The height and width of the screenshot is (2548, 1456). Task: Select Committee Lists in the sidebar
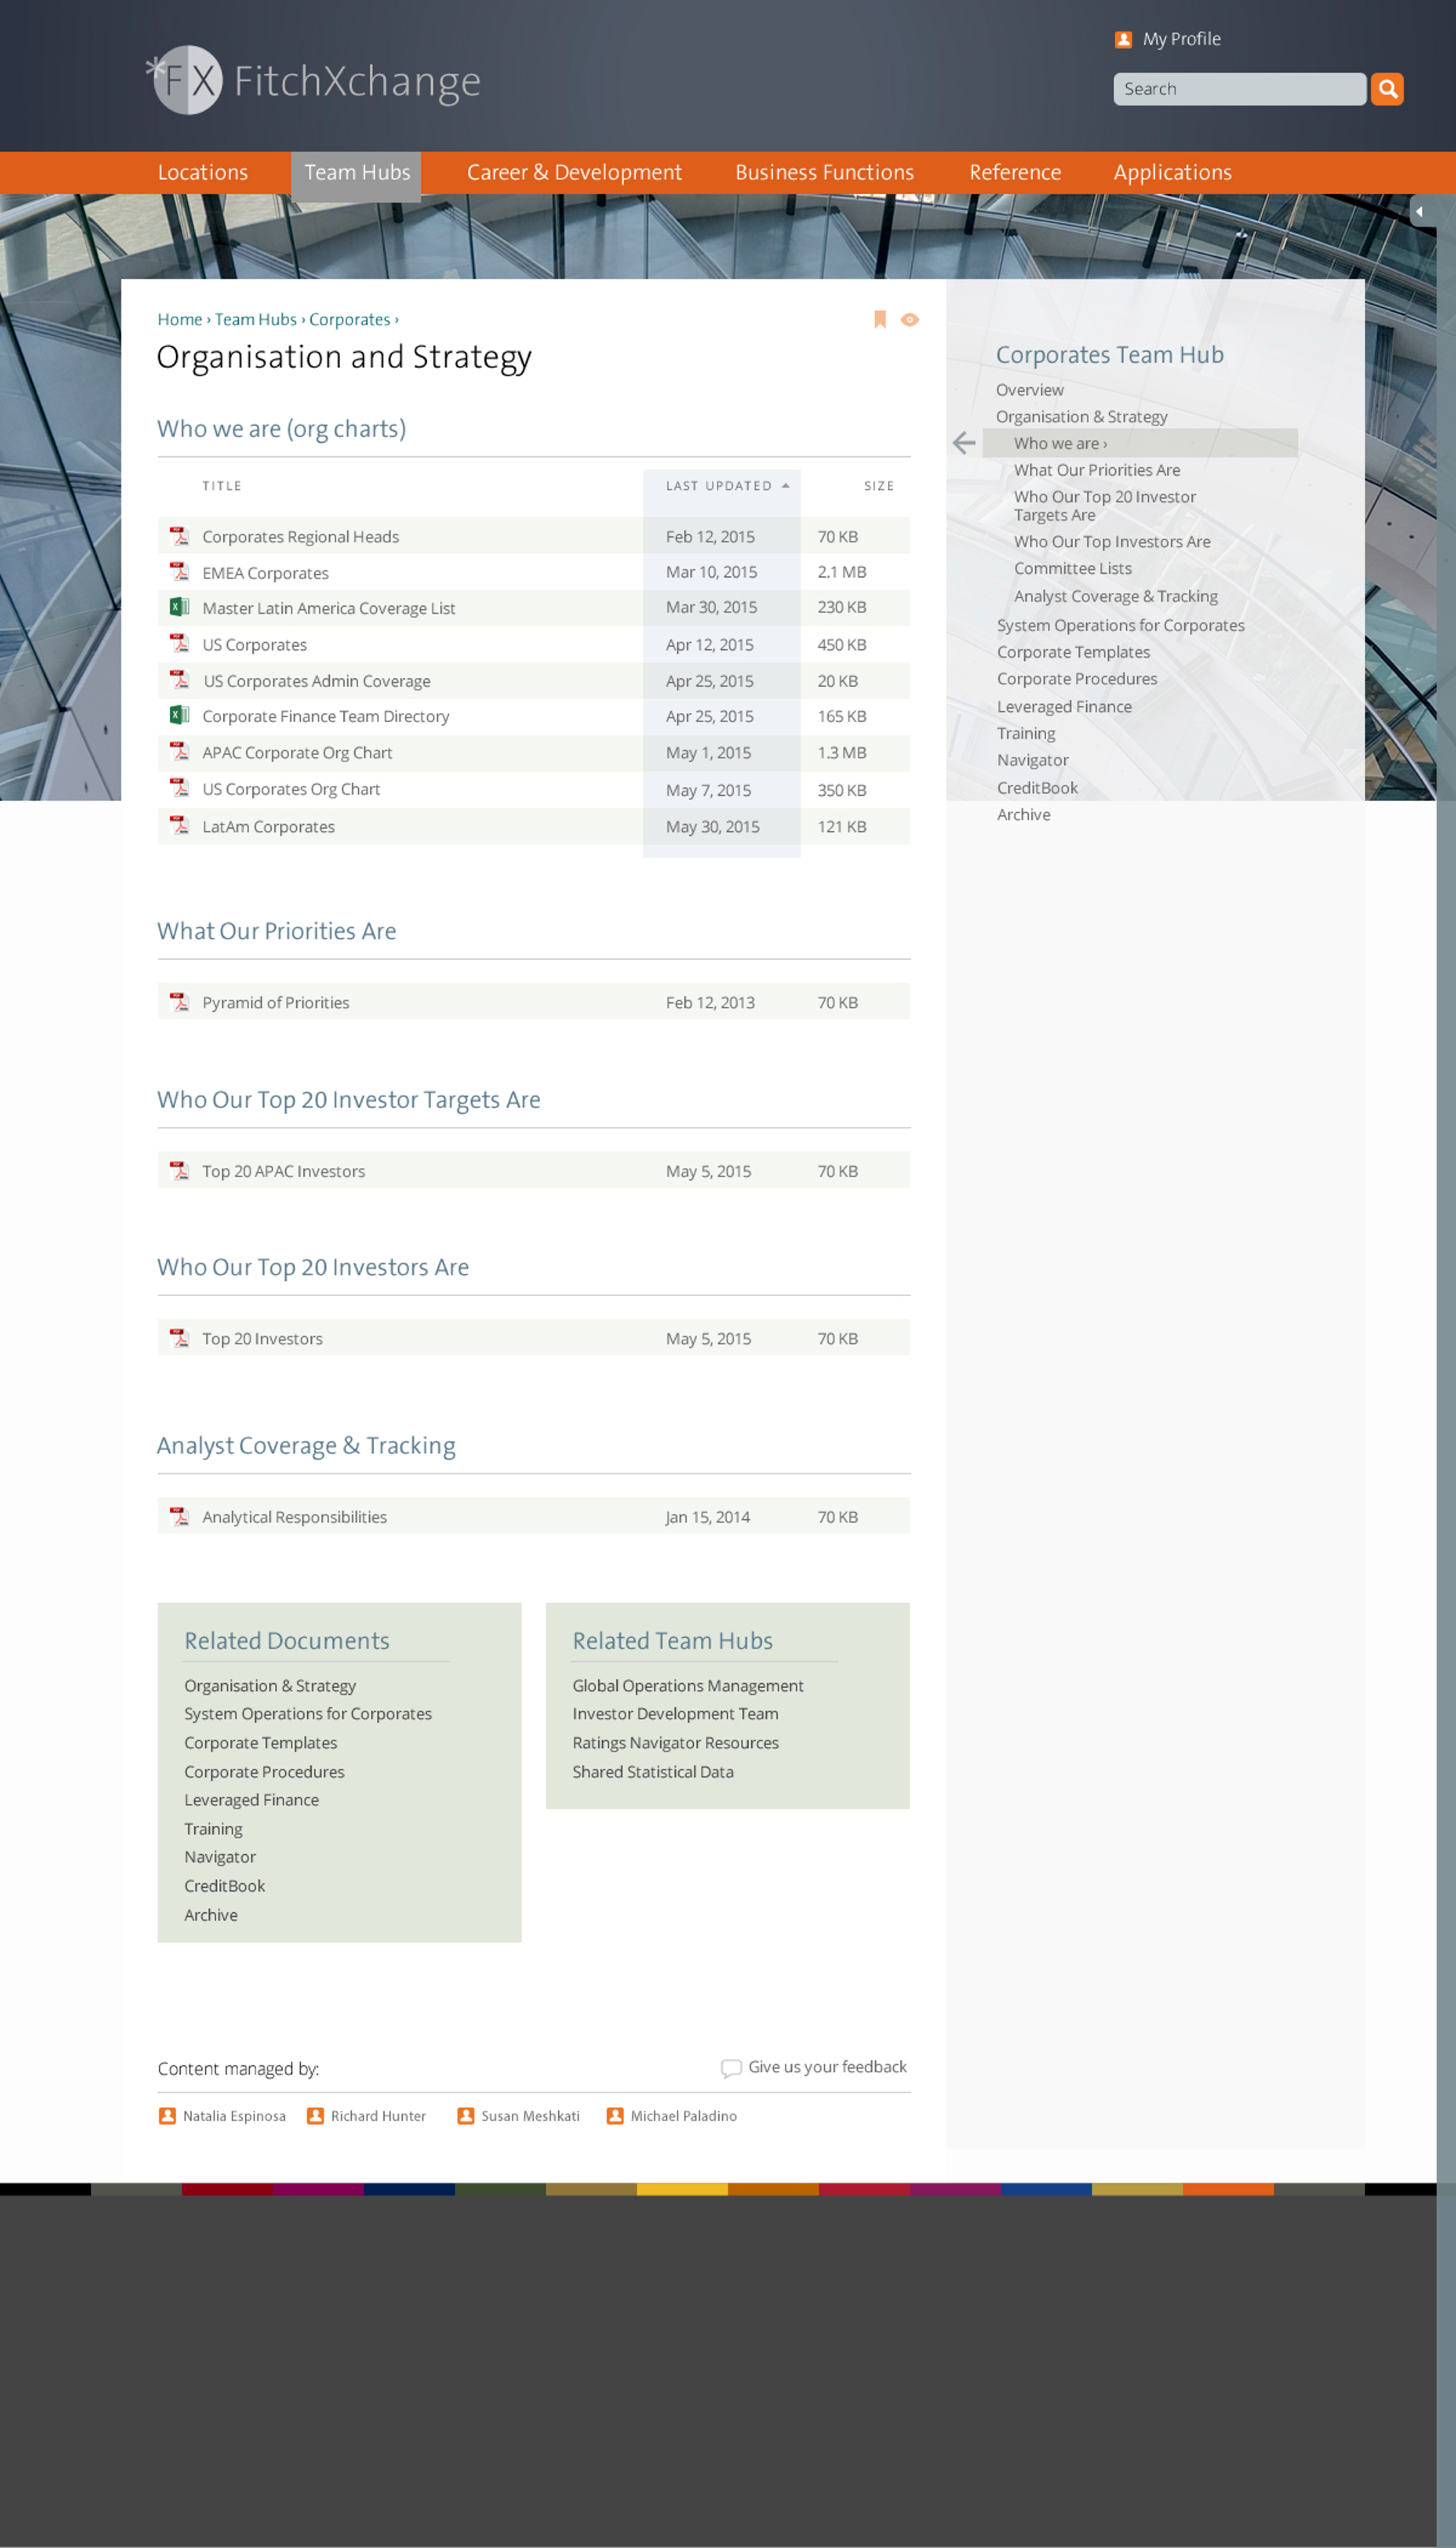point(1073,568)
